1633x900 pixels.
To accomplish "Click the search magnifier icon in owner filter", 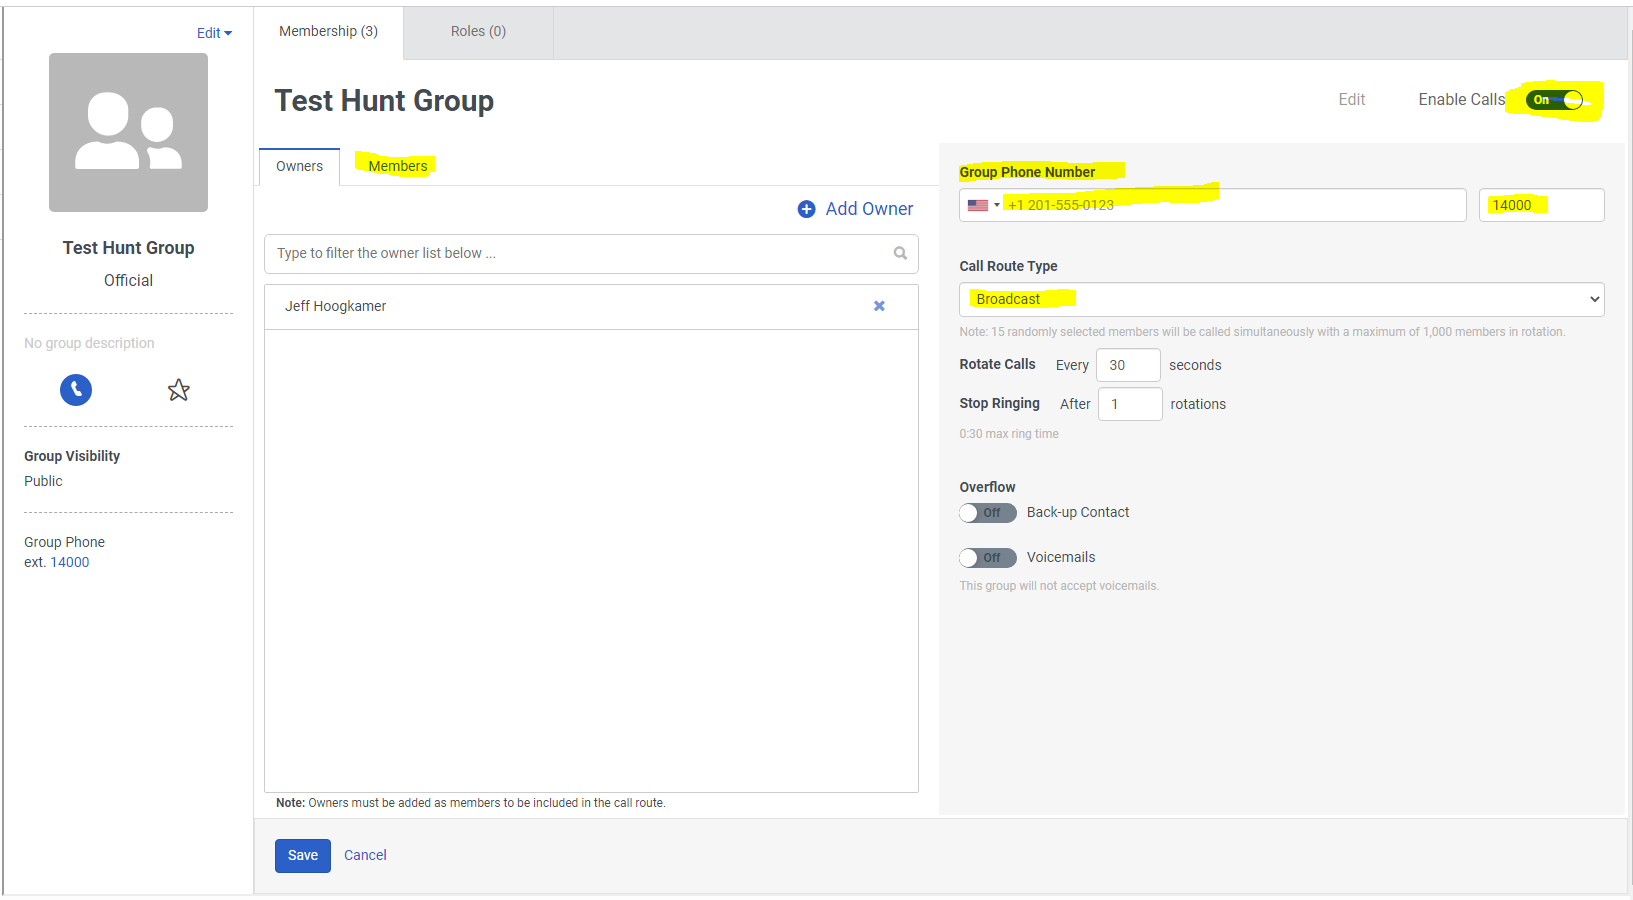I will pos(900,254).
